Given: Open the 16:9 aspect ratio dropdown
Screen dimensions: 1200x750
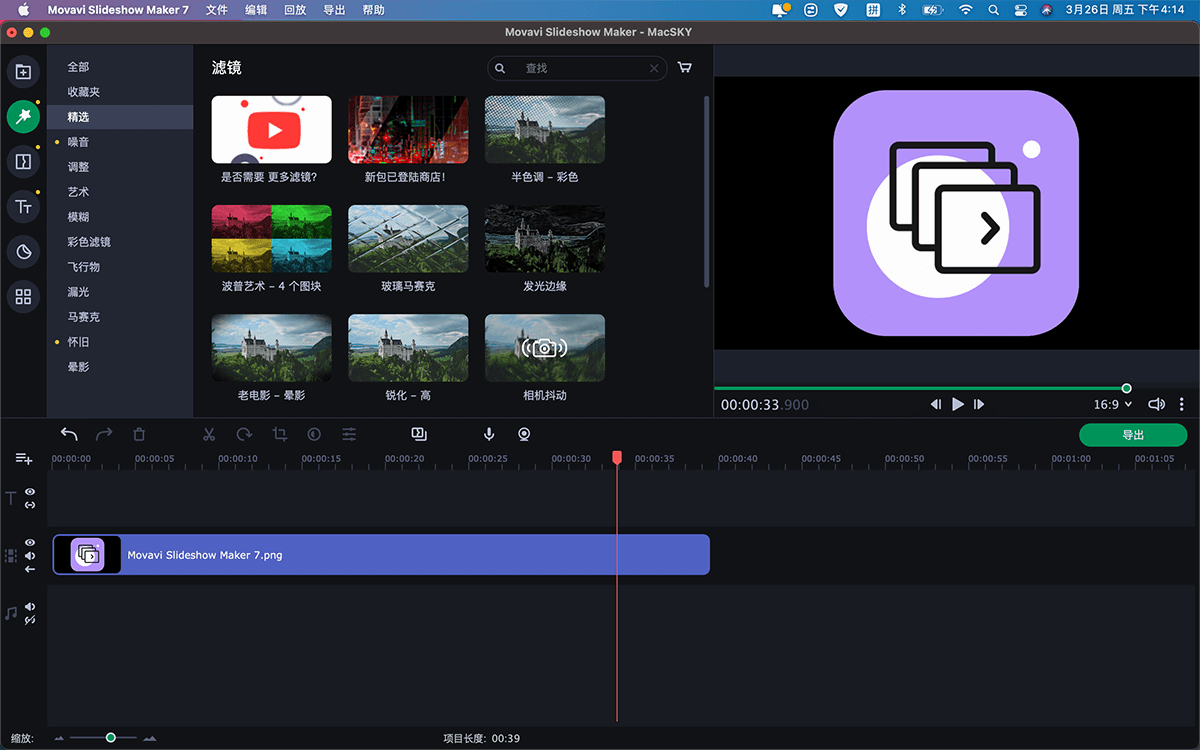Looking at the screenshot, I should [x=1112, y=404].
